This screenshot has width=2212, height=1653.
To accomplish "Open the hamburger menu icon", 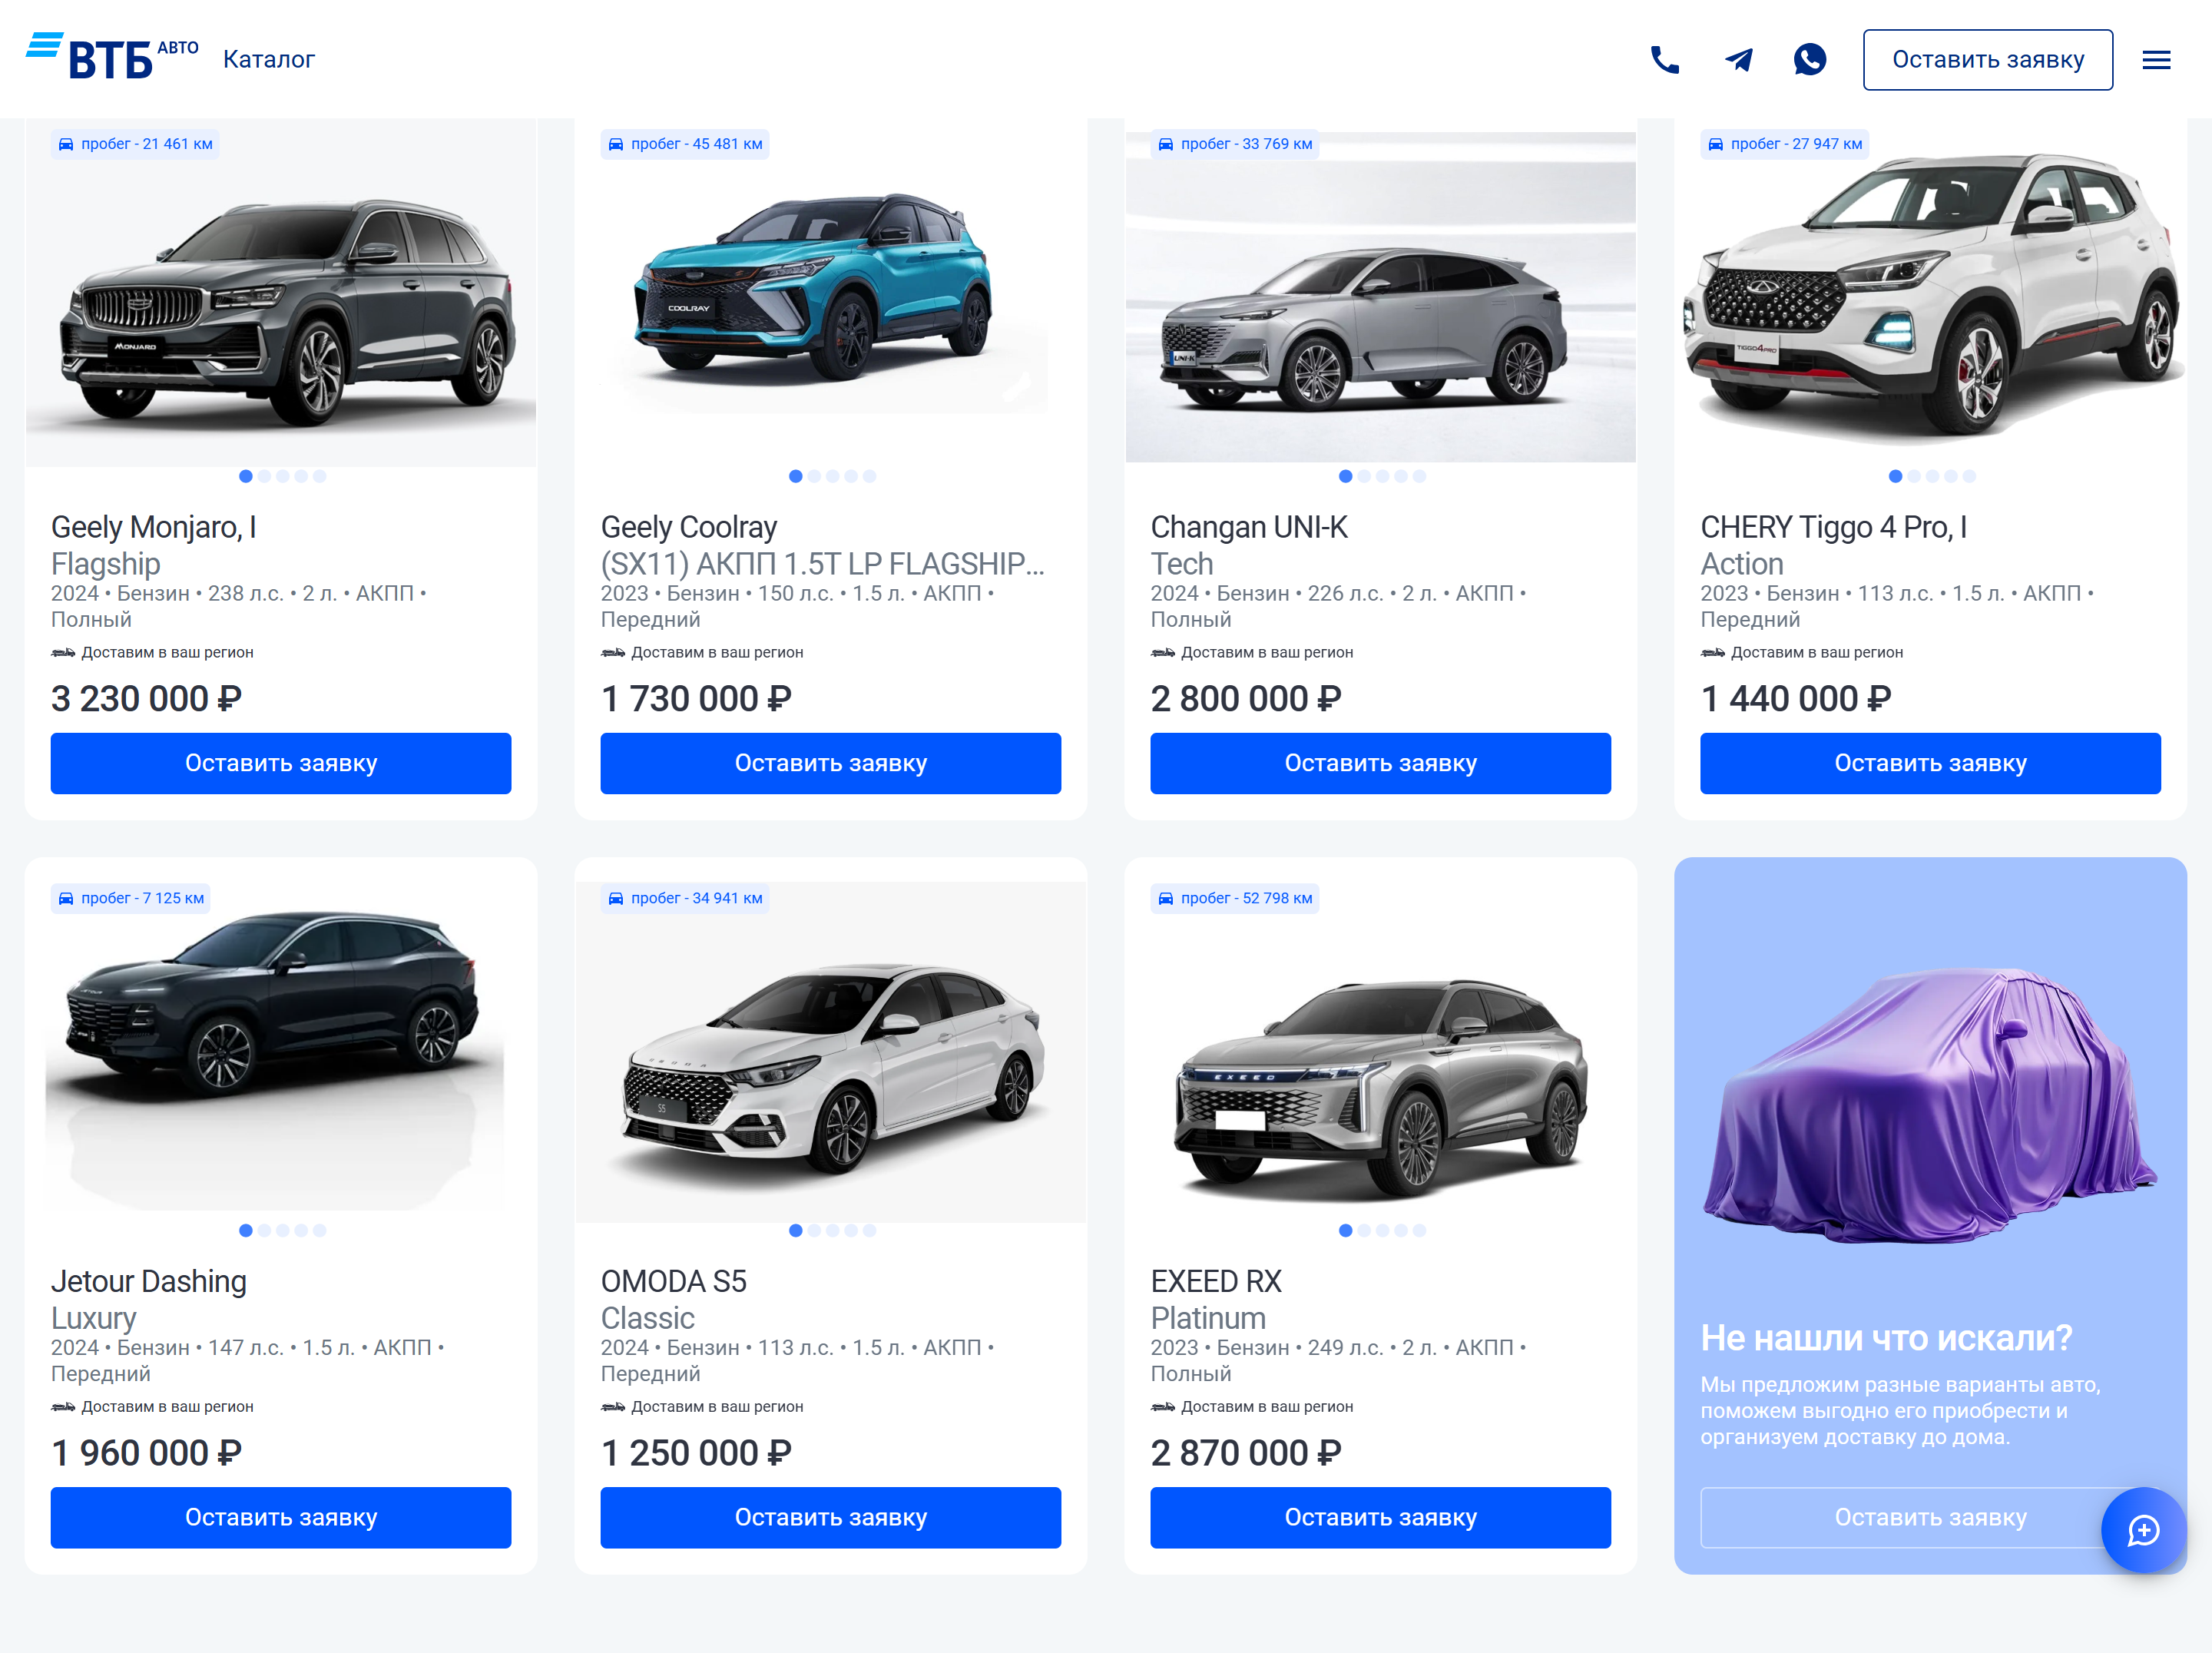I will tap(2156, 60).
